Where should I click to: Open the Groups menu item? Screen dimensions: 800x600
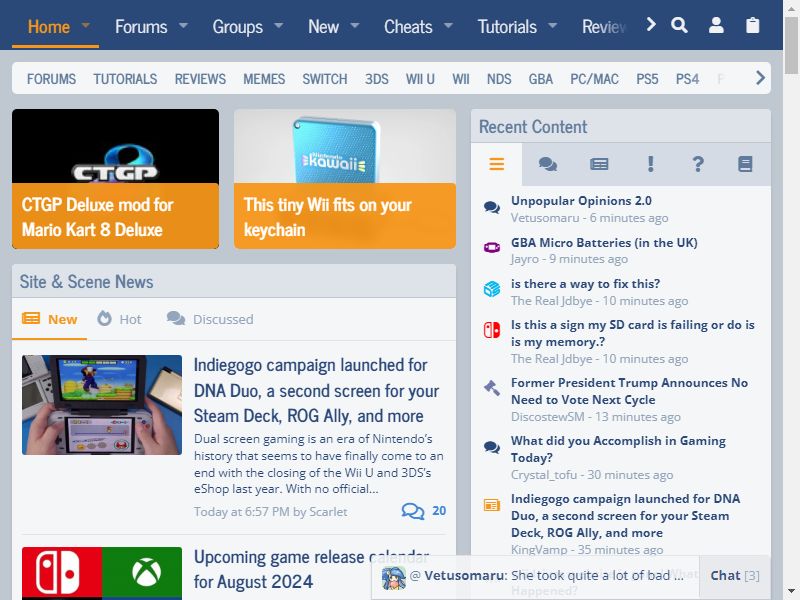[x=237, y=27]
